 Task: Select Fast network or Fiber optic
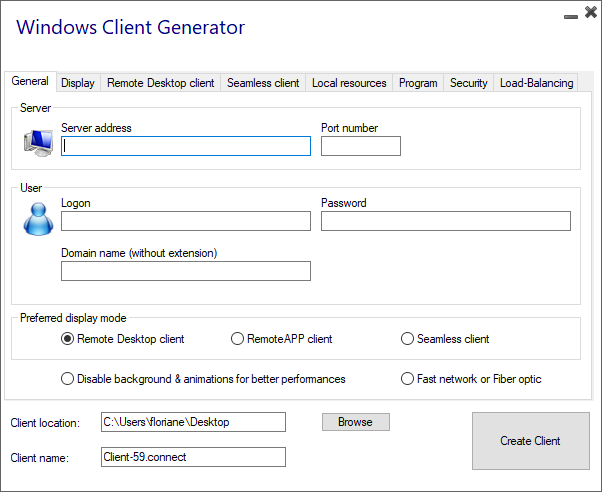[408, 379]
